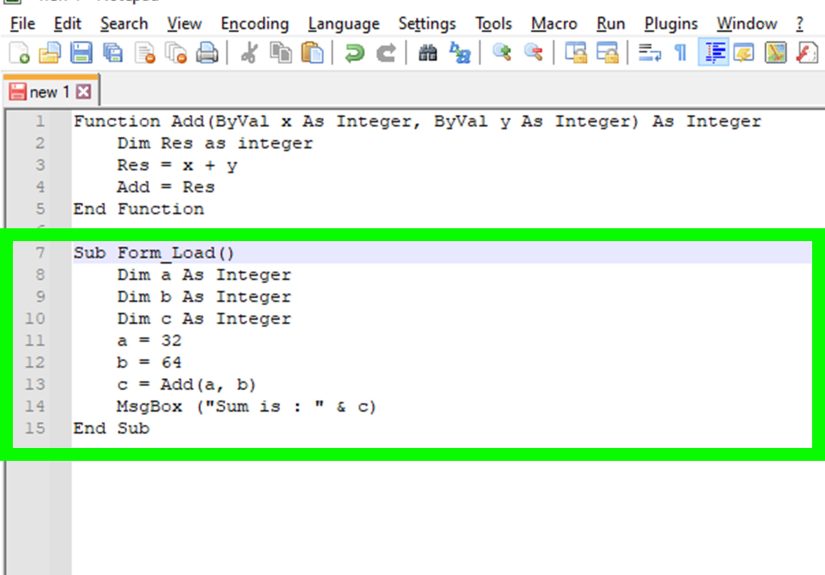This screenshot has height=575, width=825.
Task: Click the 'End Sub' line
Action: click(112, 428)
